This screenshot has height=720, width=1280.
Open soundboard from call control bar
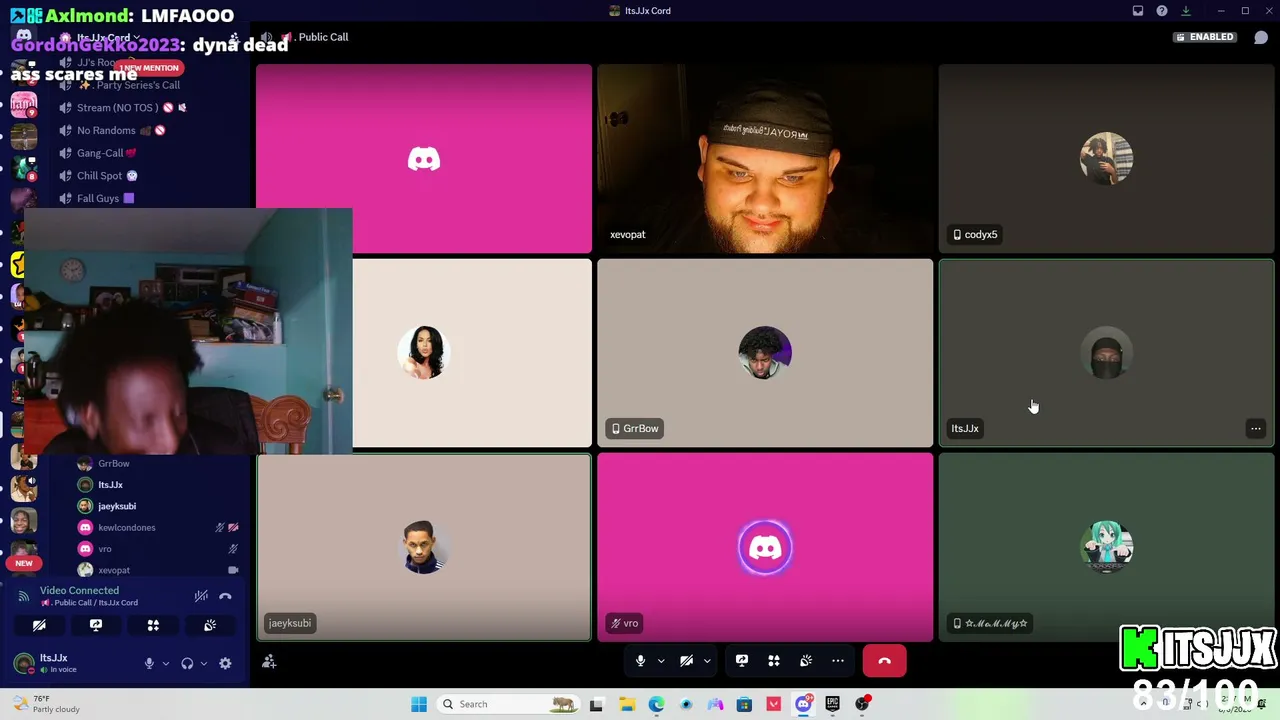coord(806,661)
